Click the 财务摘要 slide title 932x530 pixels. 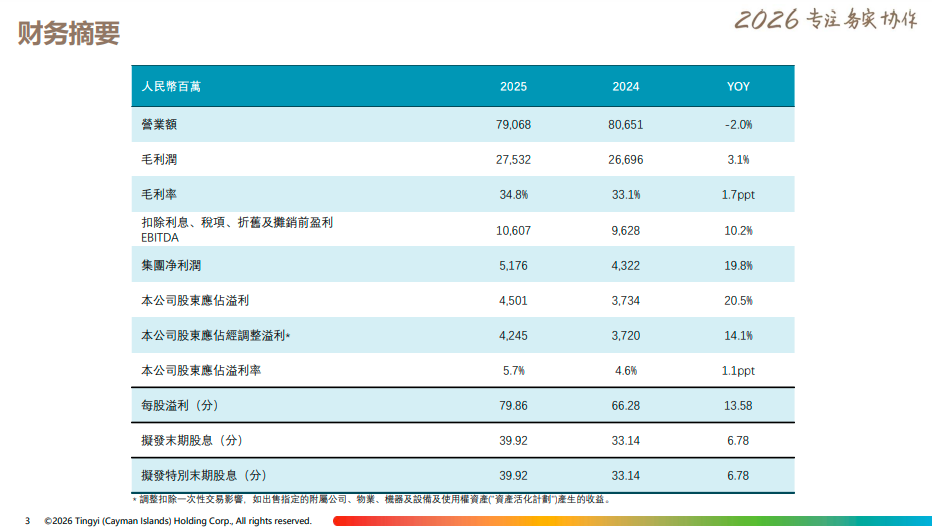(x=69, y=33)
